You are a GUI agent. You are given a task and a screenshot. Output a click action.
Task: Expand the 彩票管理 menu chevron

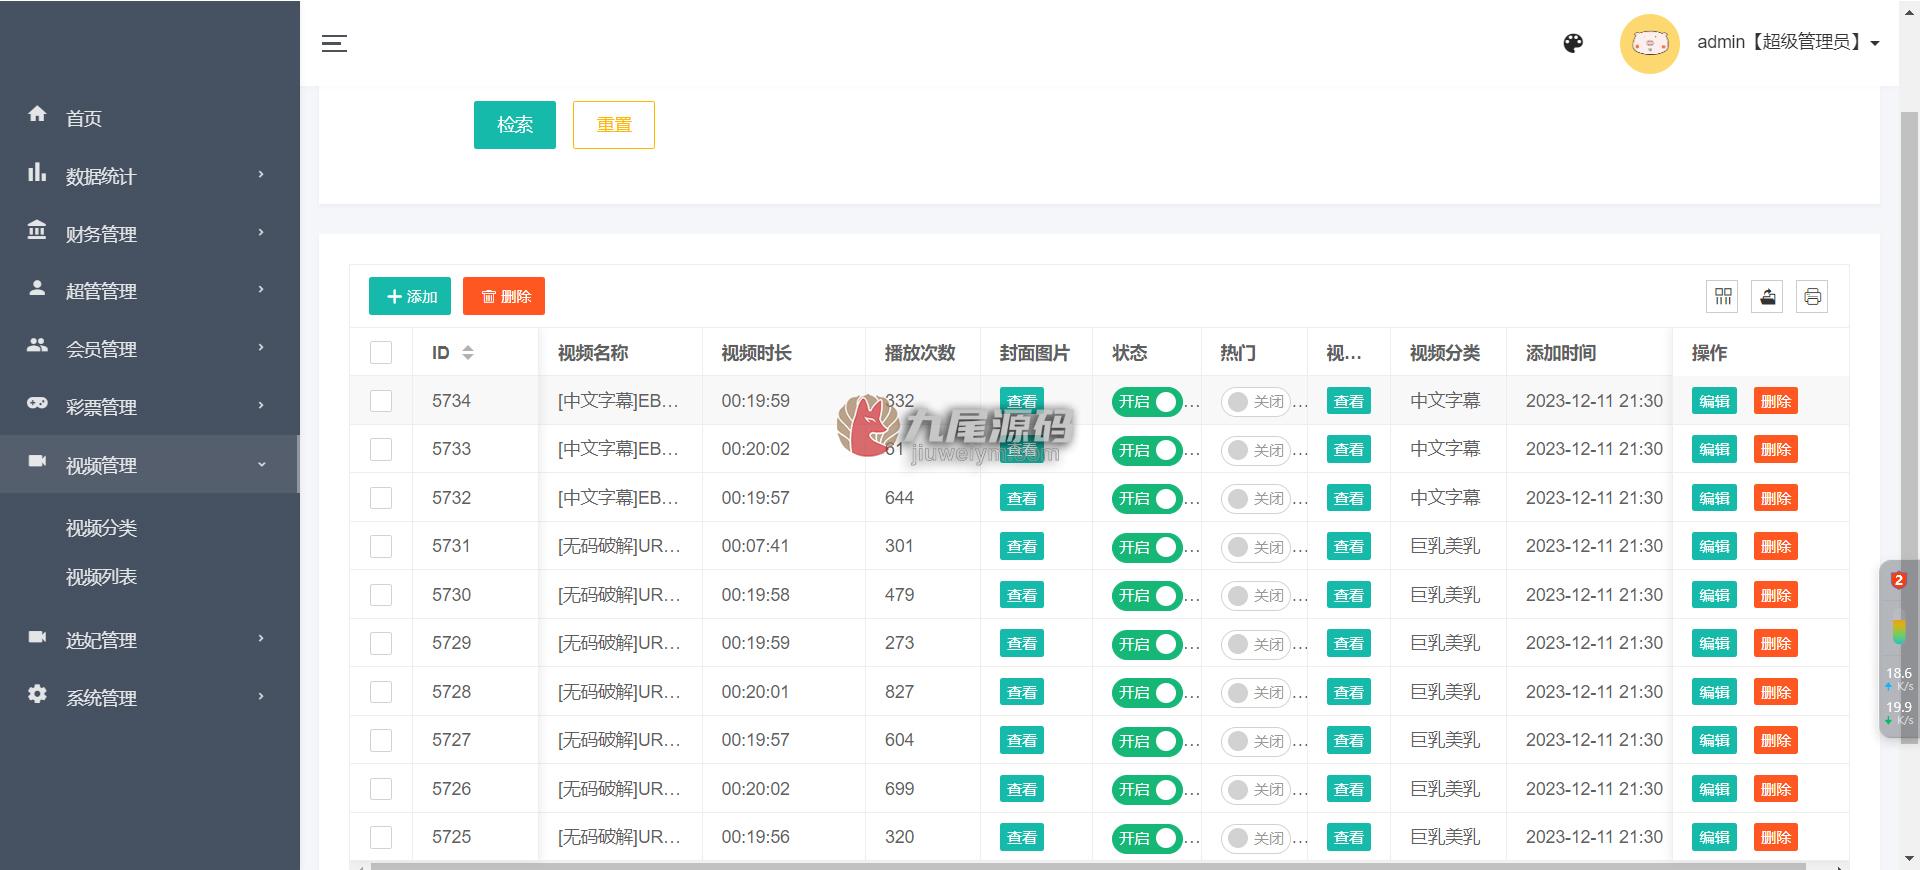coord(261,405)
